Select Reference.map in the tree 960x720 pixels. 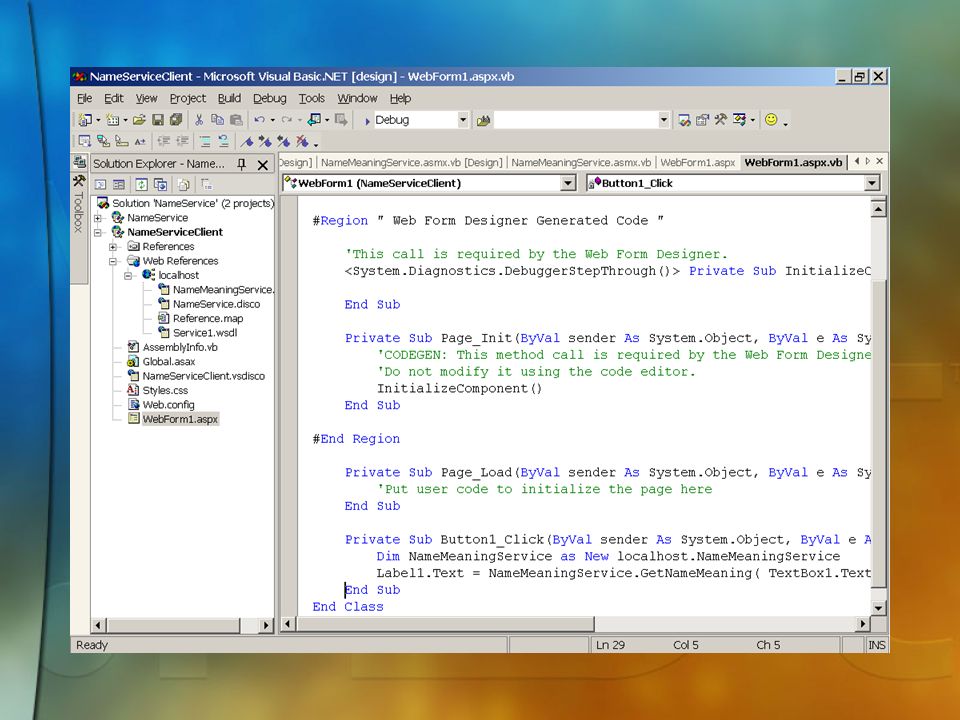pos(208,318)
